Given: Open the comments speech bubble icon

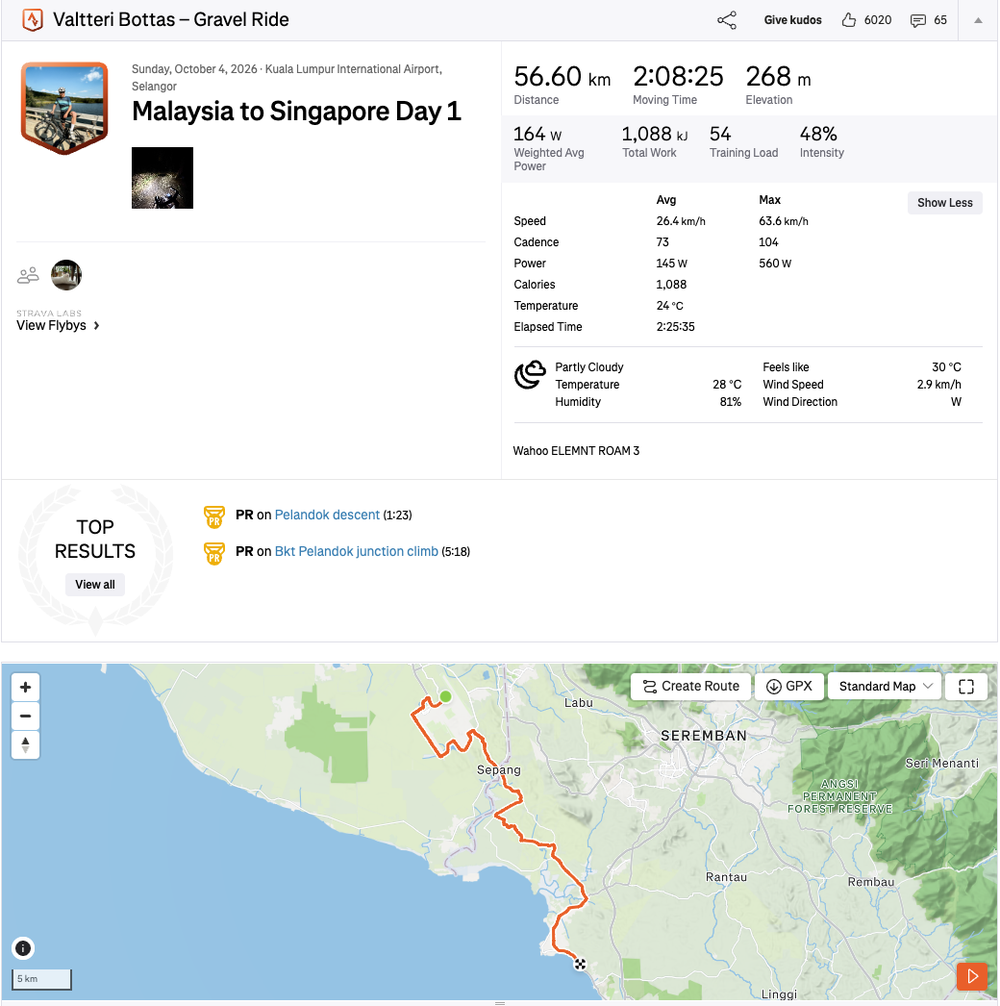Looking at the screenshot, I should pos(918,21).
